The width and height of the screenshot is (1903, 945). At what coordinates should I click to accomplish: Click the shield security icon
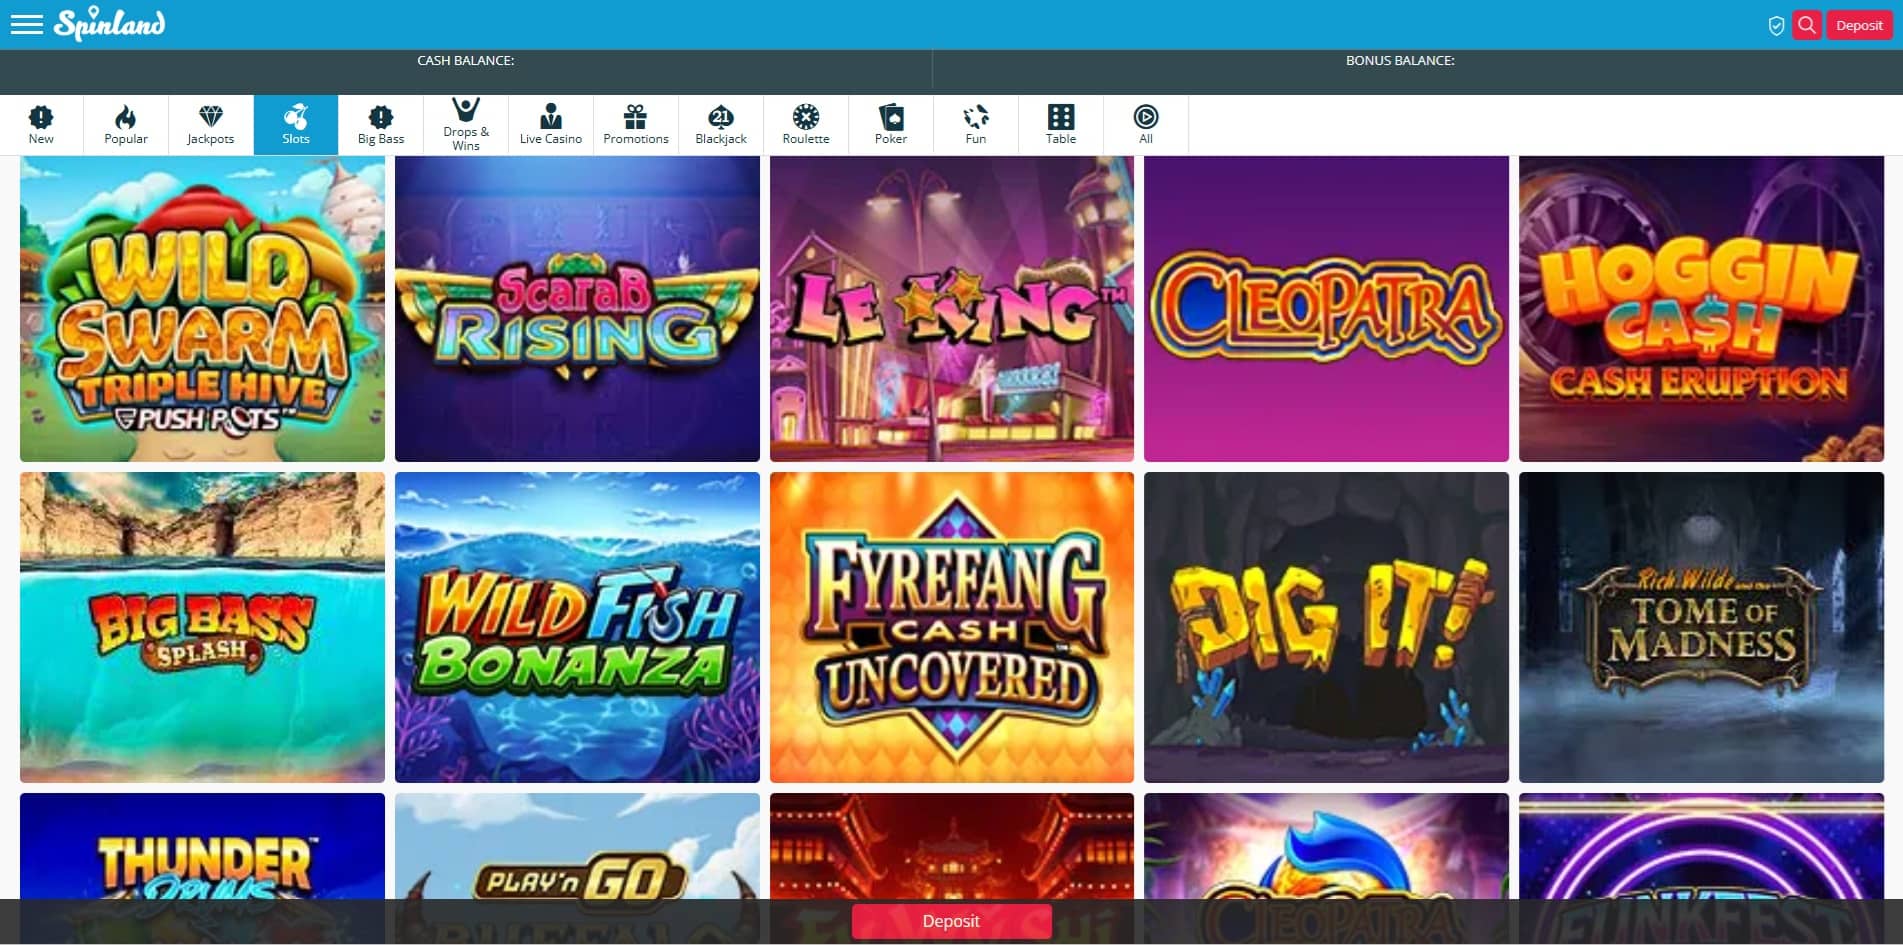pyautogui.click(x=1776, y=26)
